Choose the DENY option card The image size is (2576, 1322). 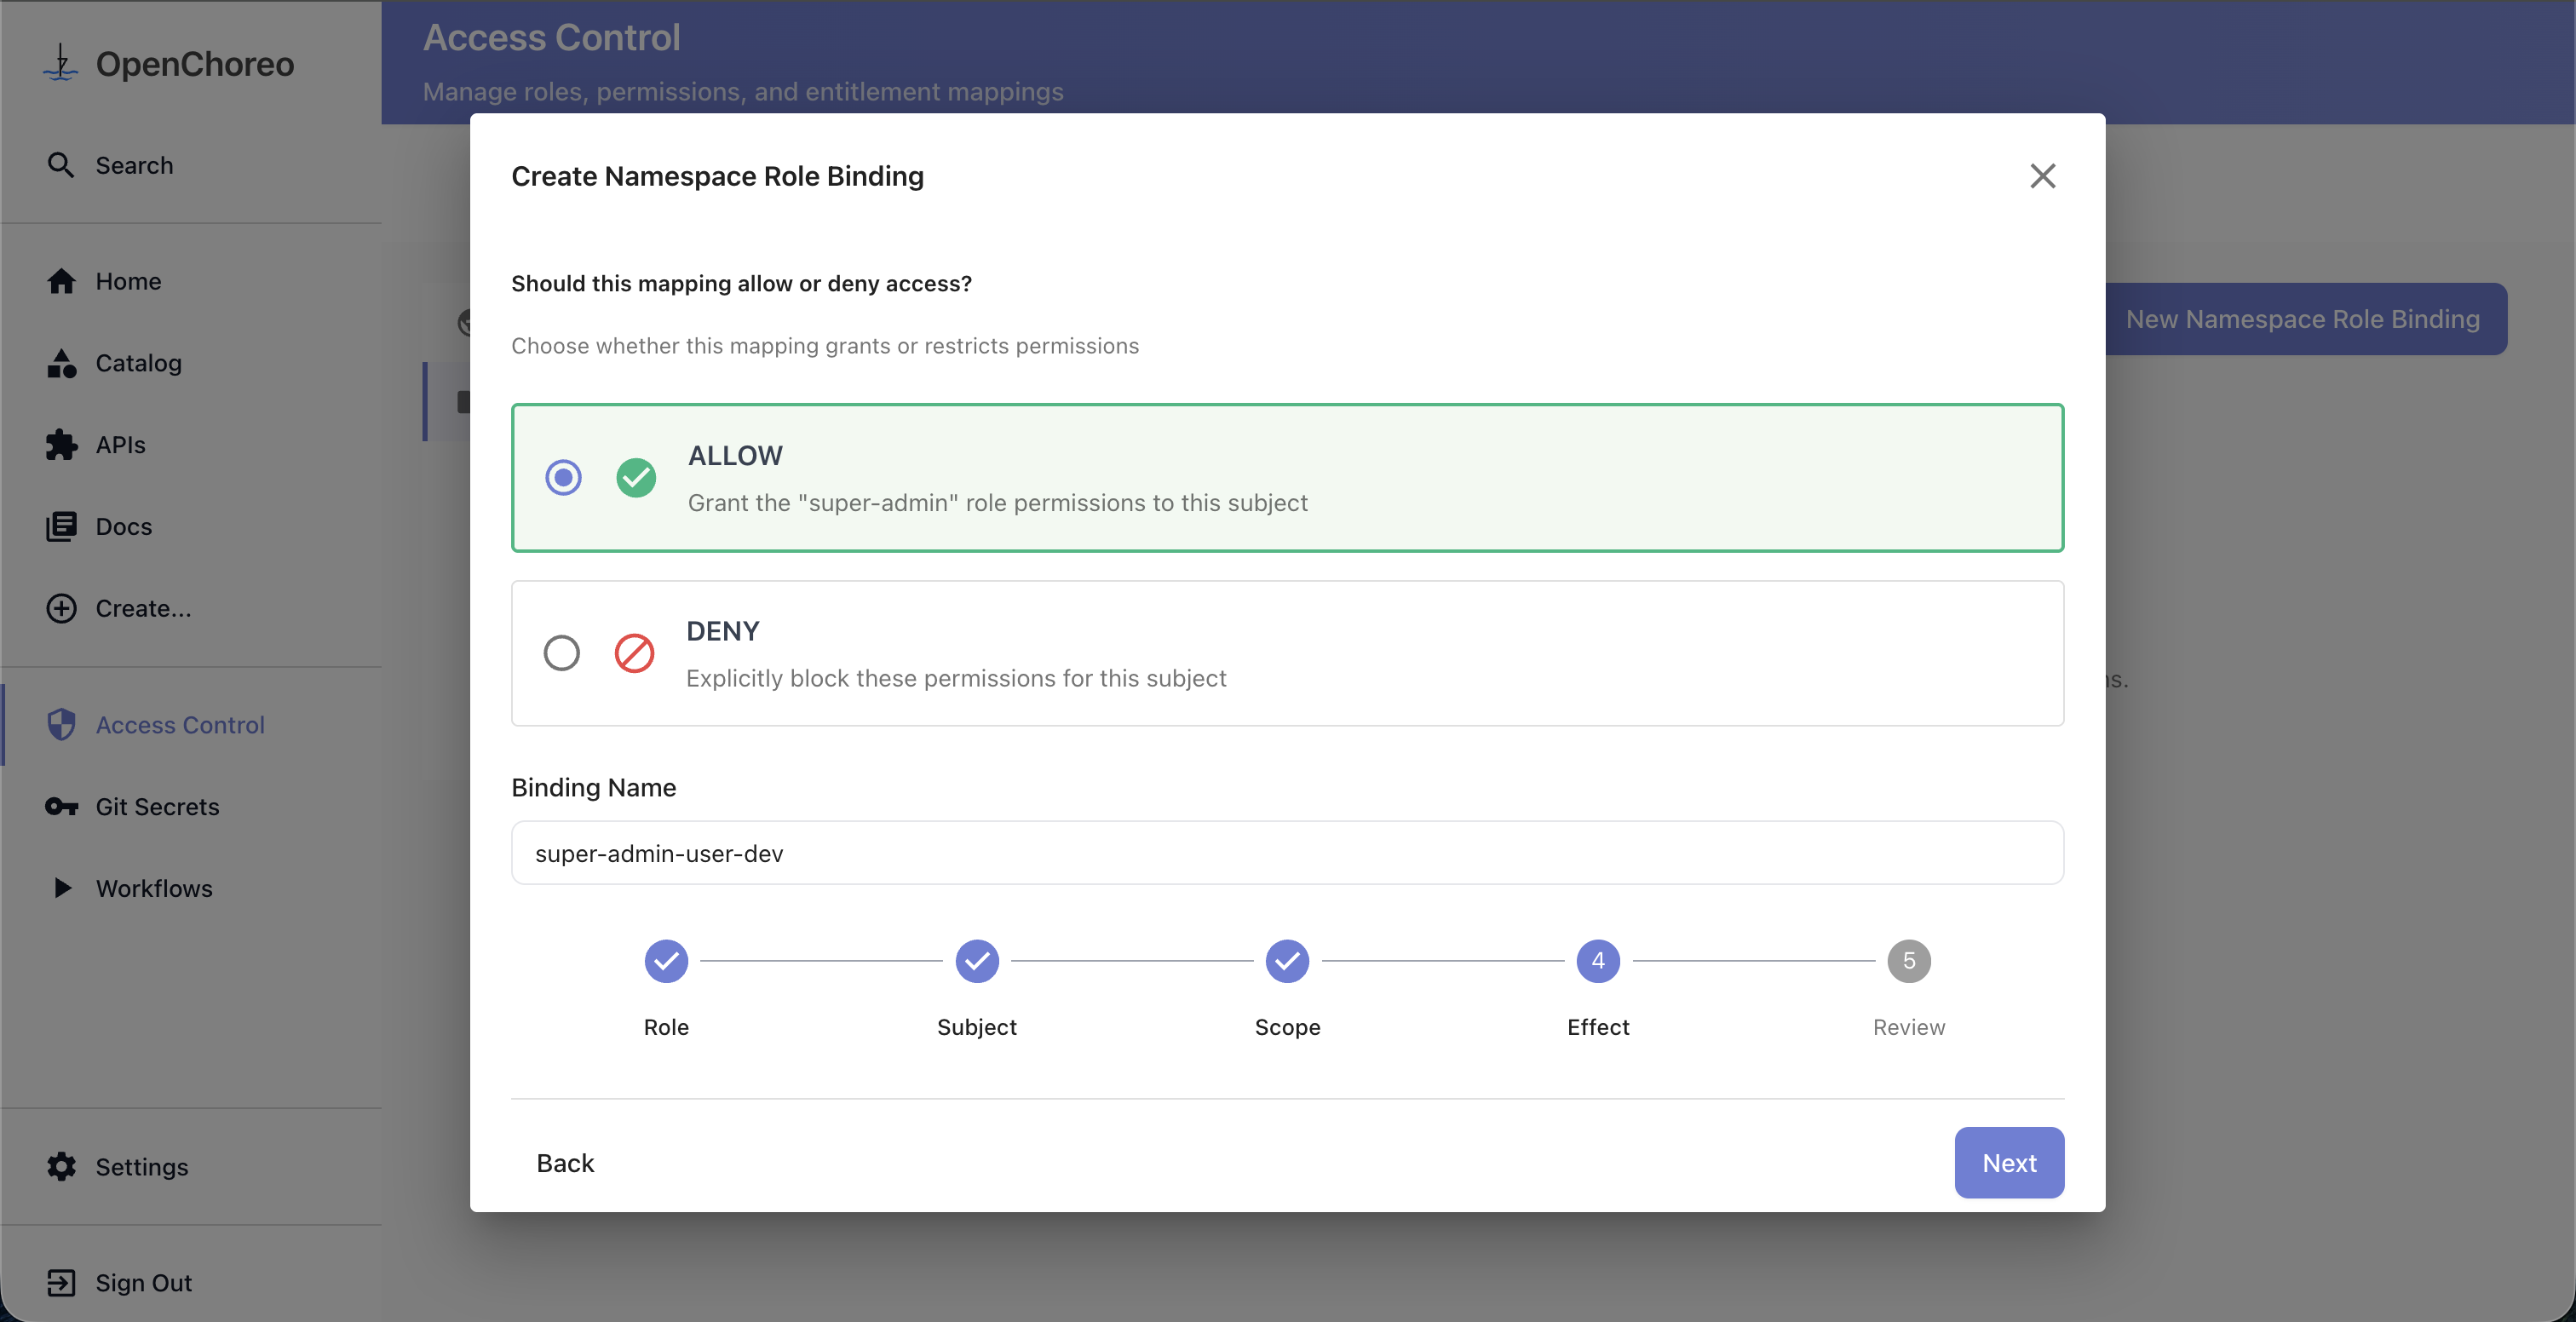pos(1286,653)
